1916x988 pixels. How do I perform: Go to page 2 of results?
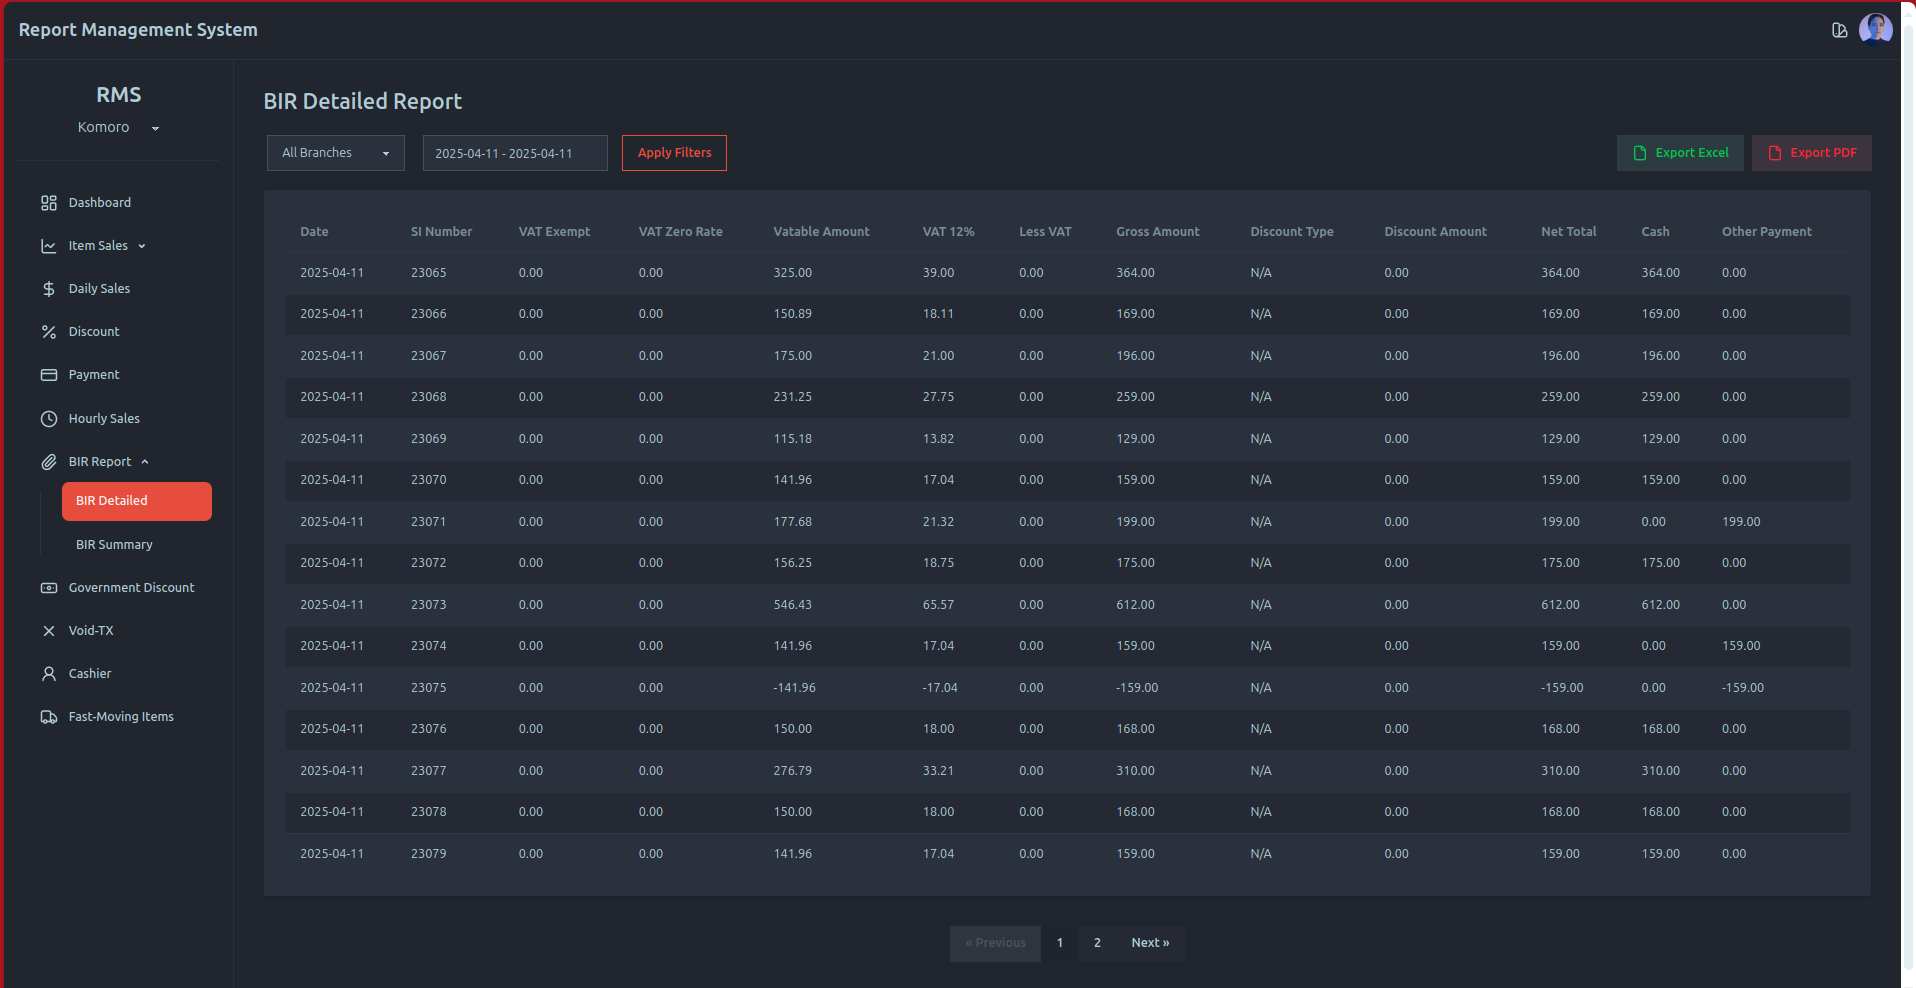(1097, 943)
